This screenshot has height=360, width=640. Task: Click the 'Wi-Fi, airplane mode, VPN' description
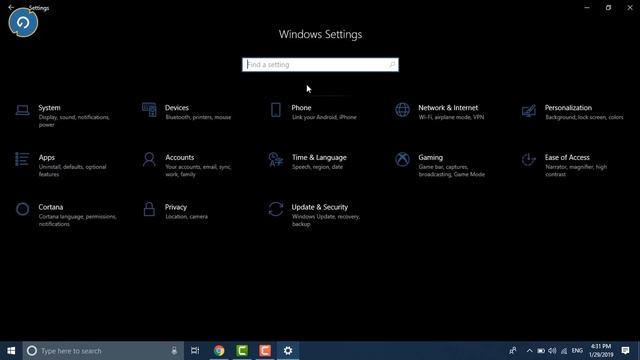click(x=451, y=117)
